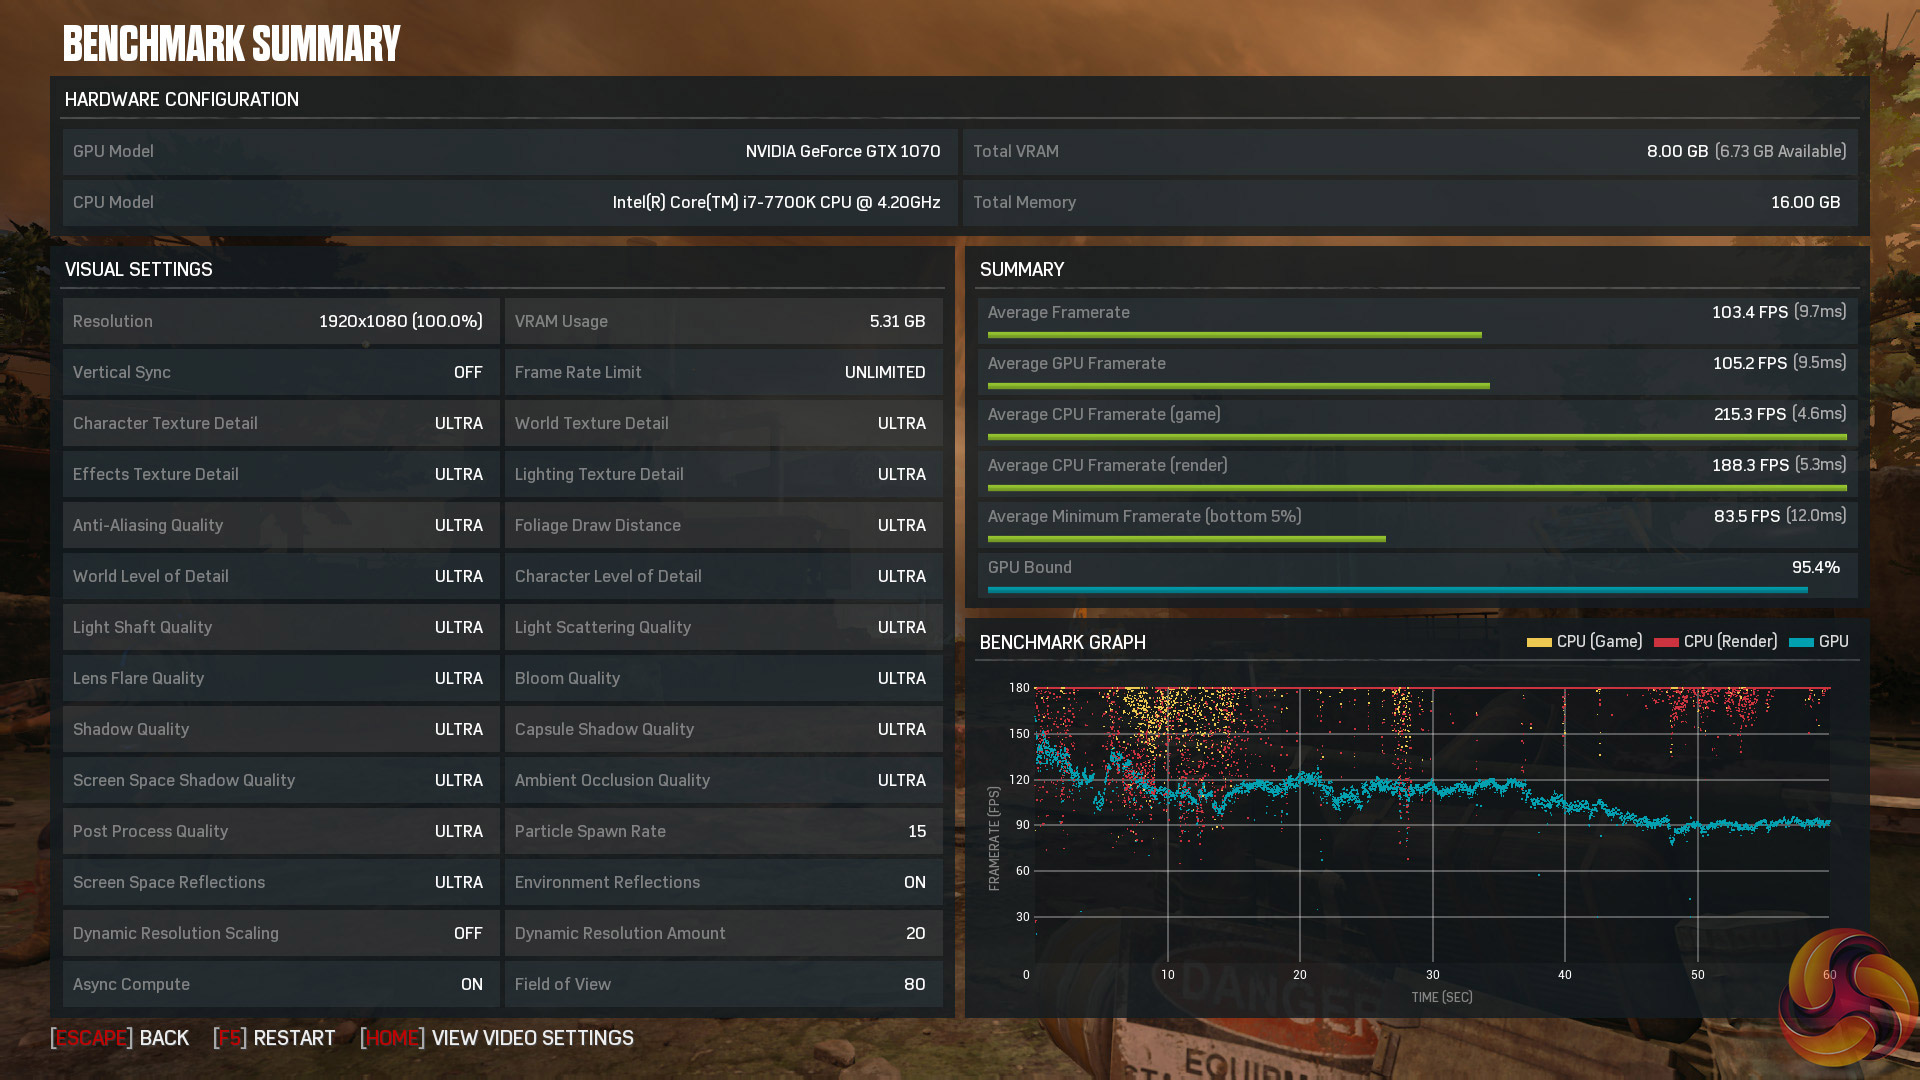Screen dimensions: 1920x1080
Task: Click the Particle Spawn Rate value 15
Action: click(x=916, y=831)
